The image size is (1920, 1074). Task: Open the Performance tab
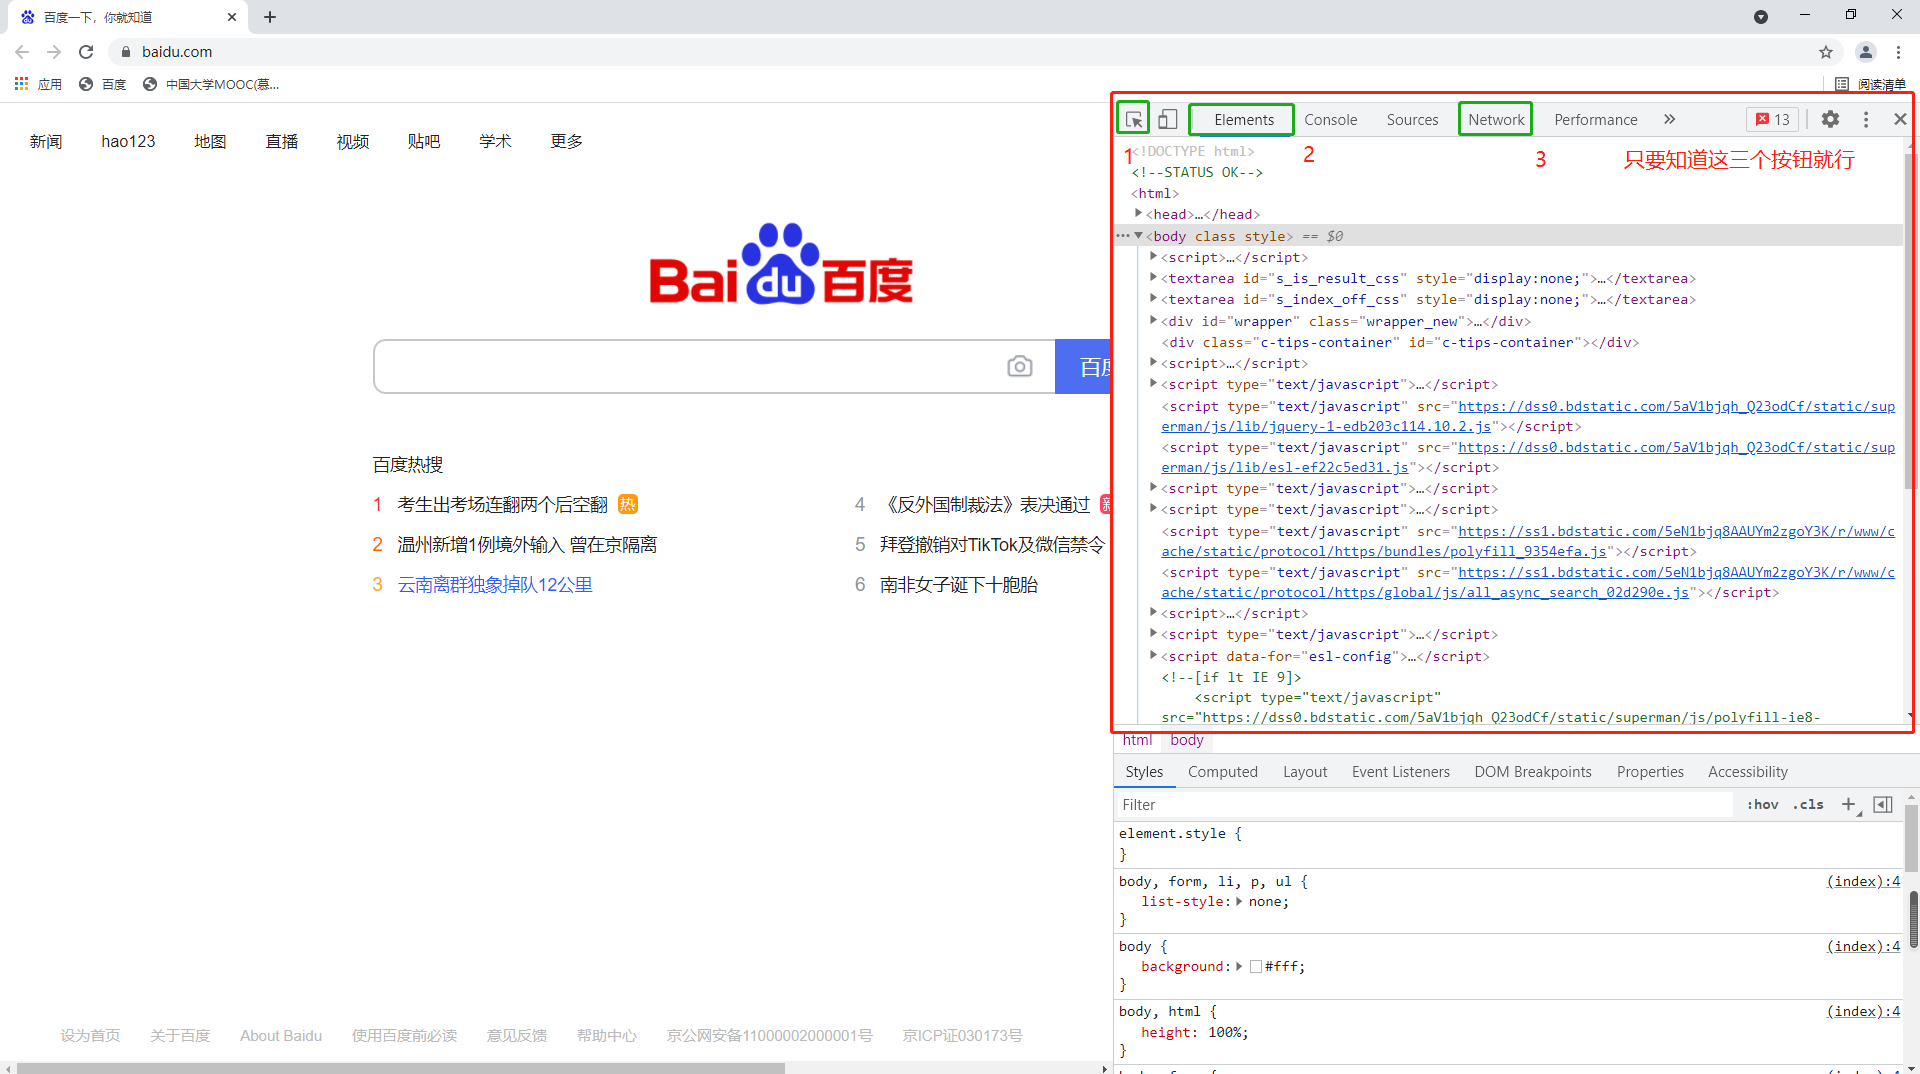point(1596,119)
